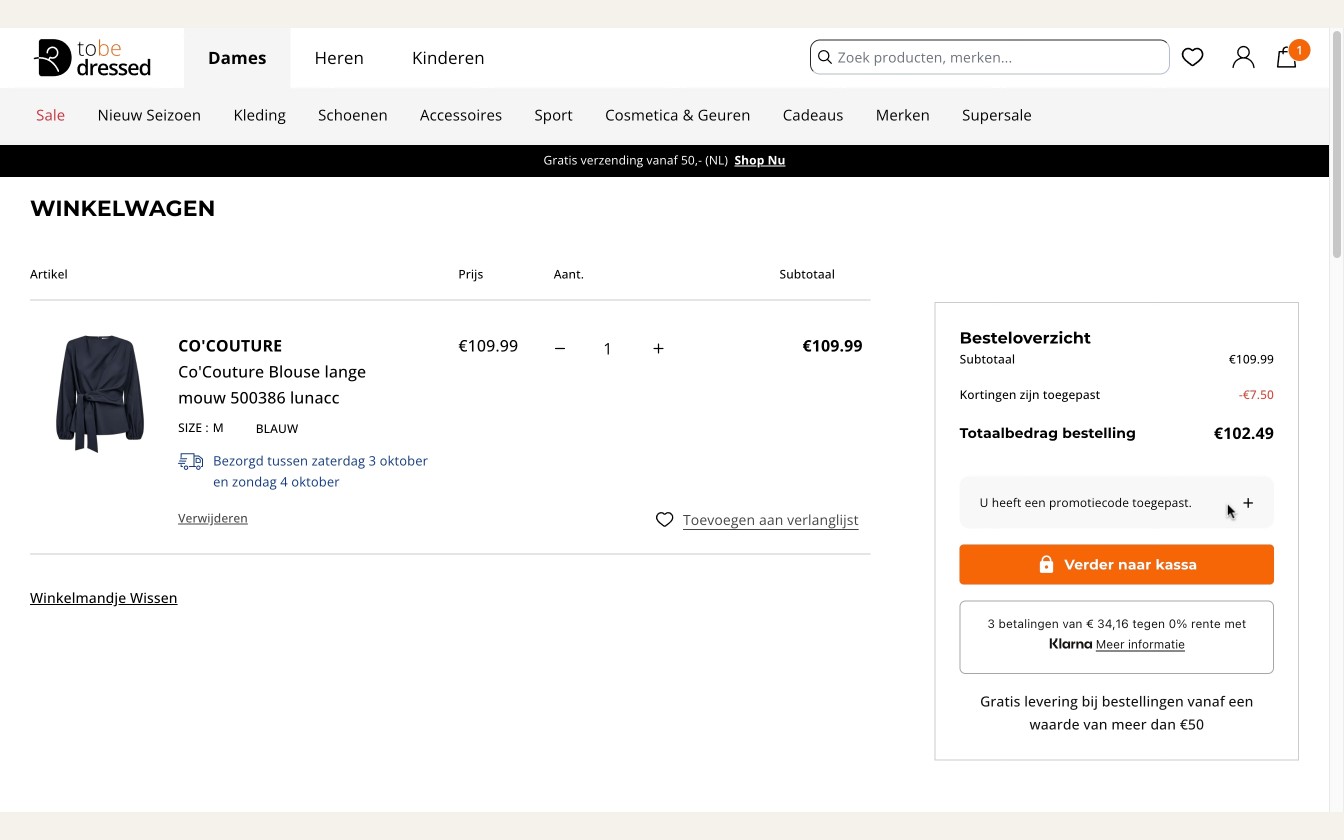The height and width of the screenshot is (840, 1344).
Task: Click Toevoegen aan verlanglijst link
Action: pos(770,520)
